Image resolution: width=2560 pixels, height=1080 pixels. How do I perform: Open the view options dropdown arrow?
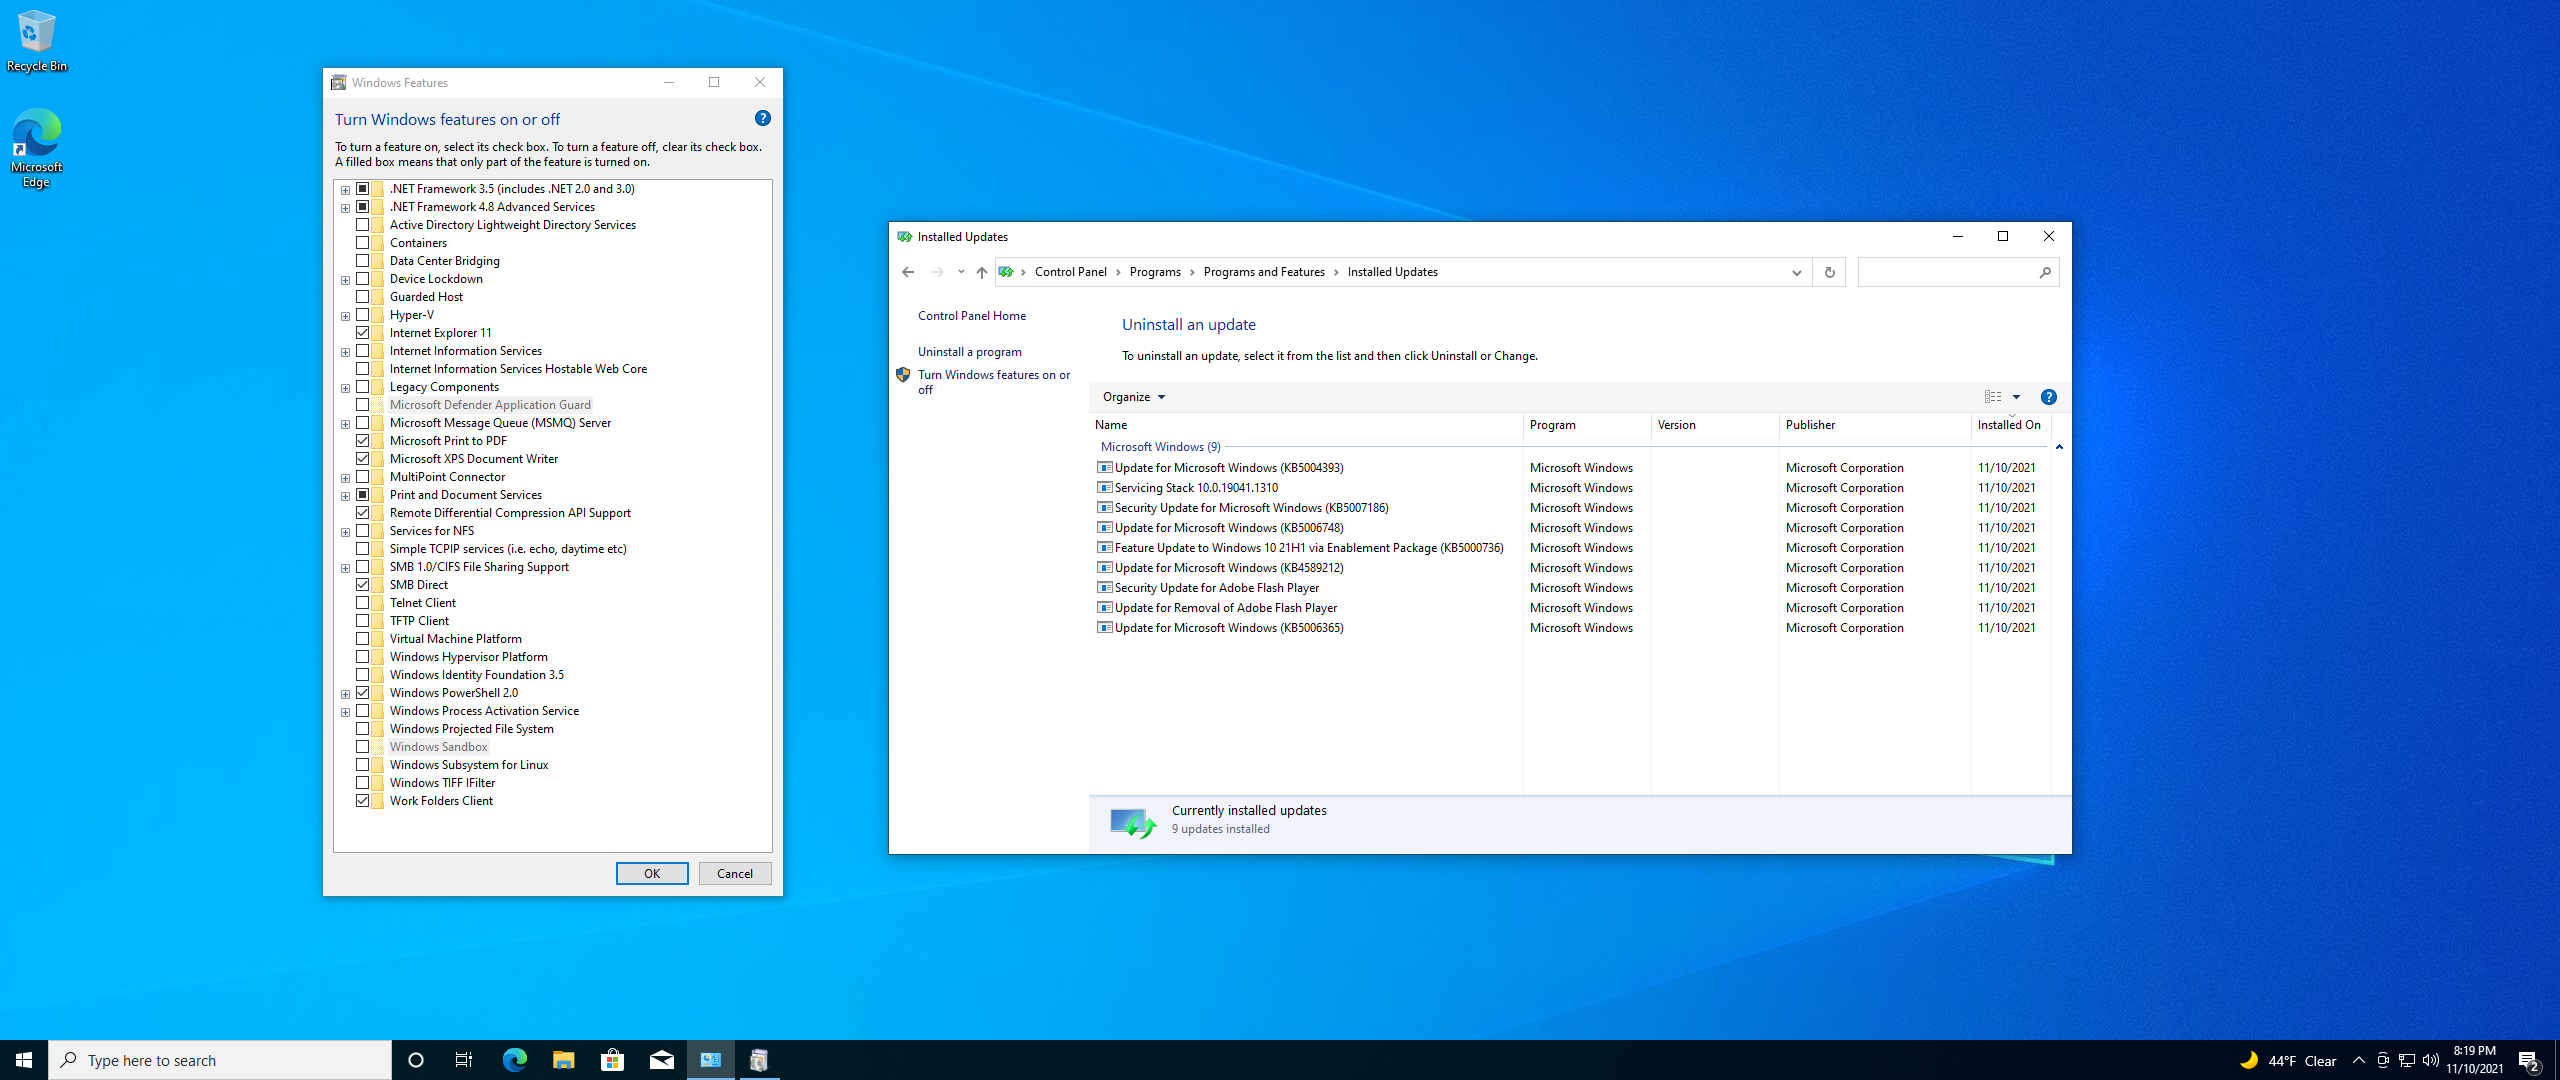(2016, 397)
